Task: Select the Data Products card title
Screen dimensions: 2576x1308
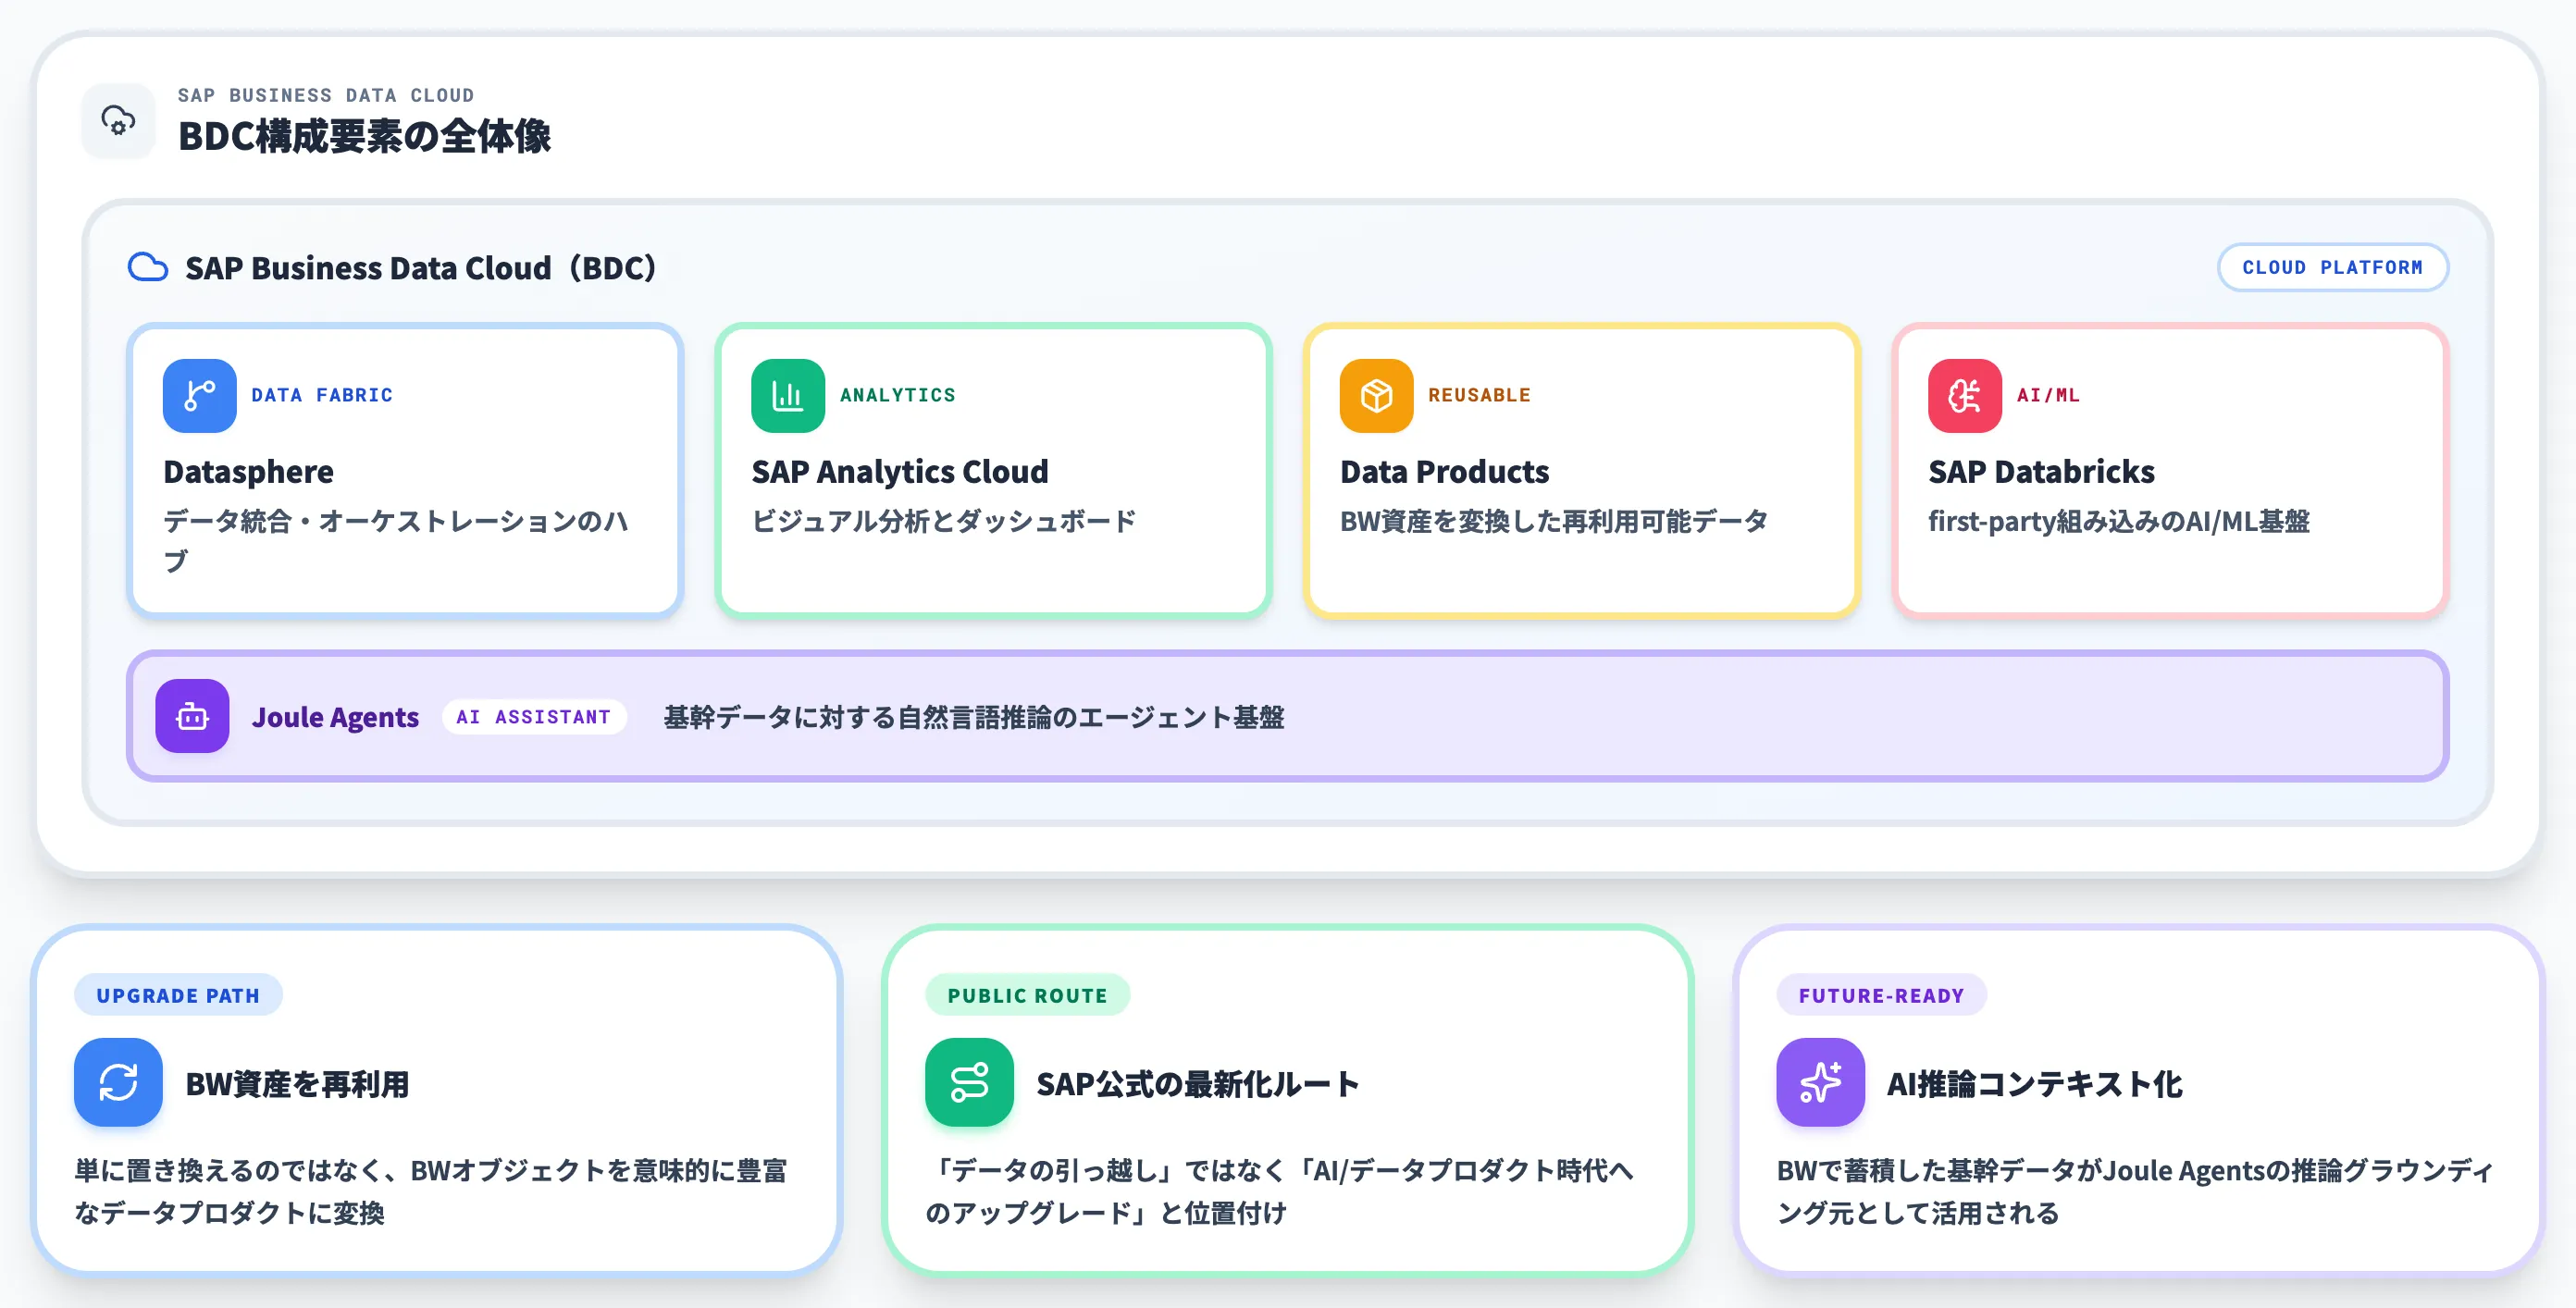Action: 1444,471
